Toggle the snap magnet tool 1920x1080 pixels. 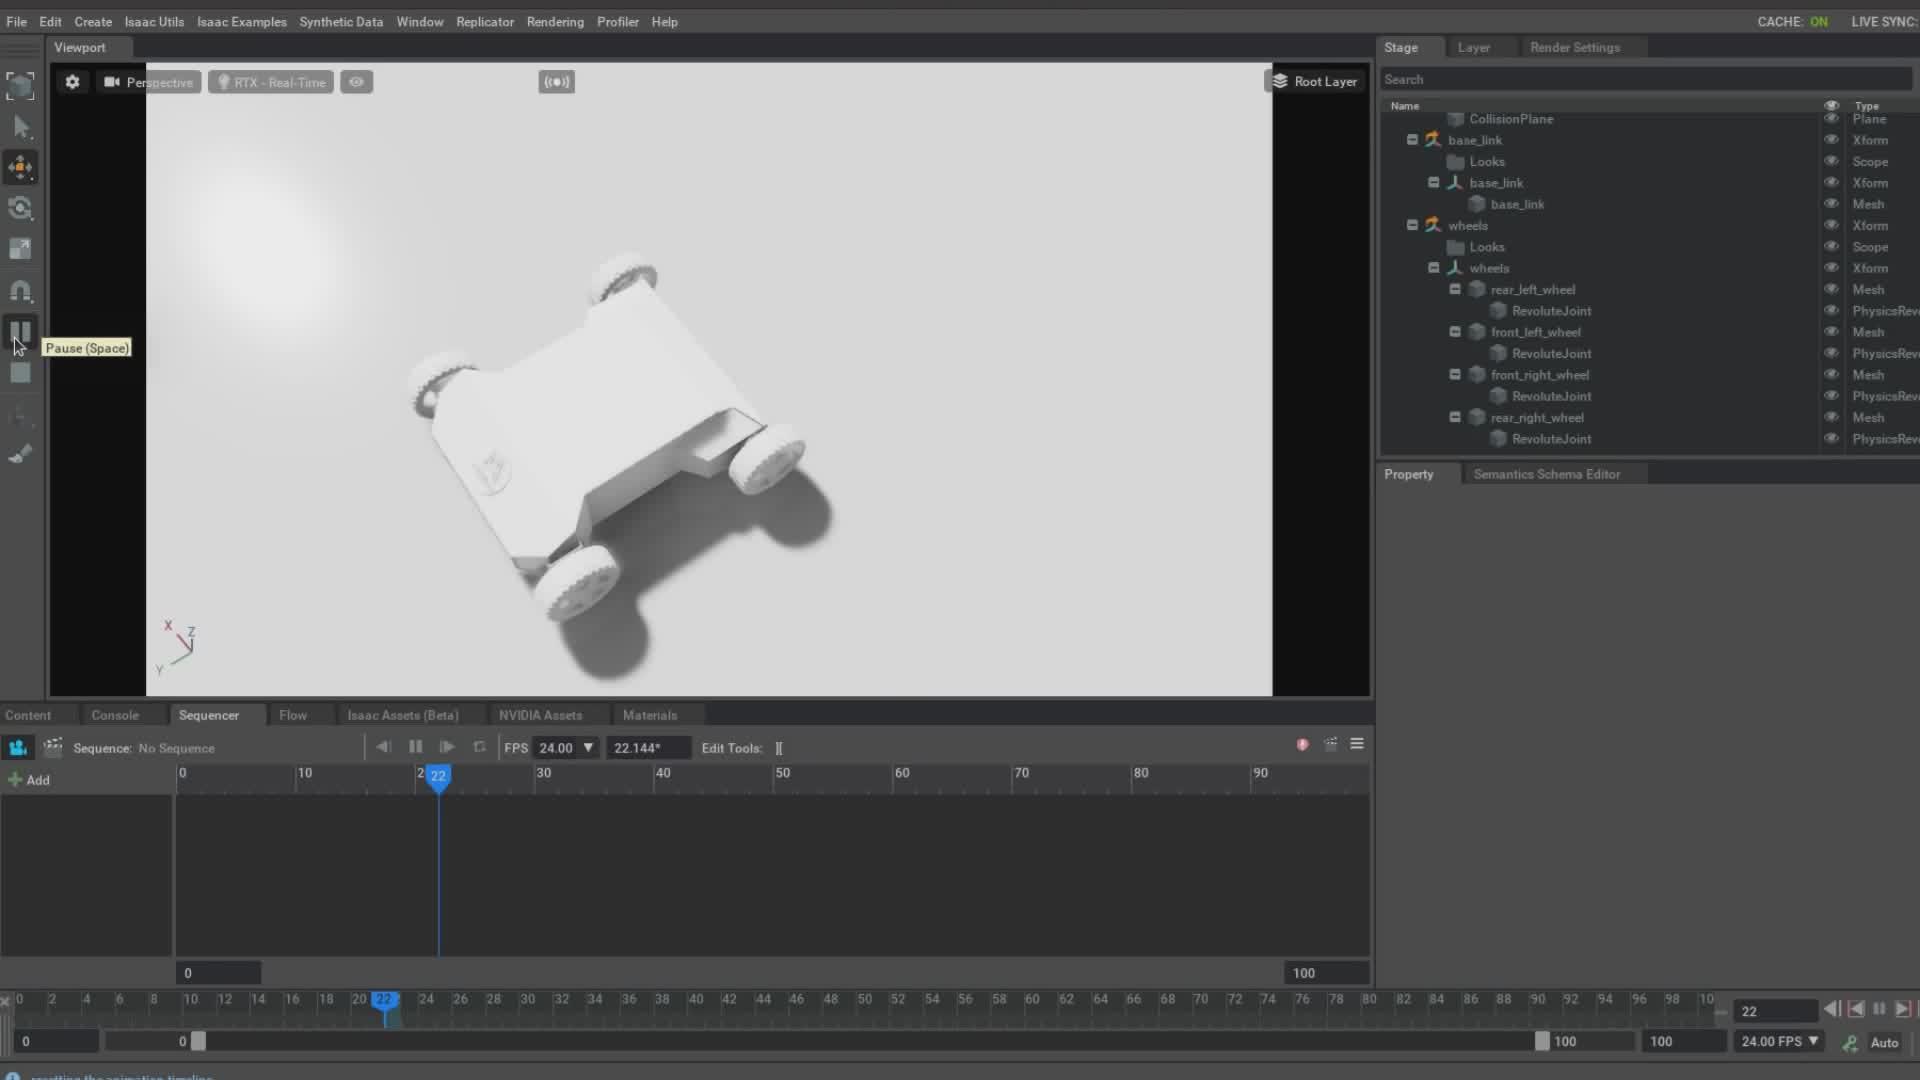click(x=20, y=291)
